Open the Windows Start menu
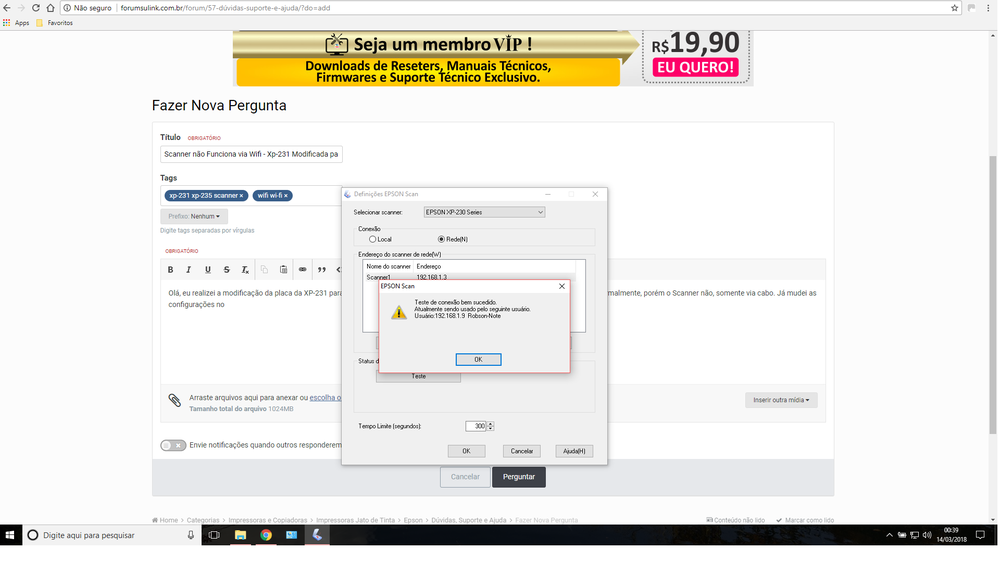Image resolution: width=1000 pixels, height=562 pixels. click(10, 535)
